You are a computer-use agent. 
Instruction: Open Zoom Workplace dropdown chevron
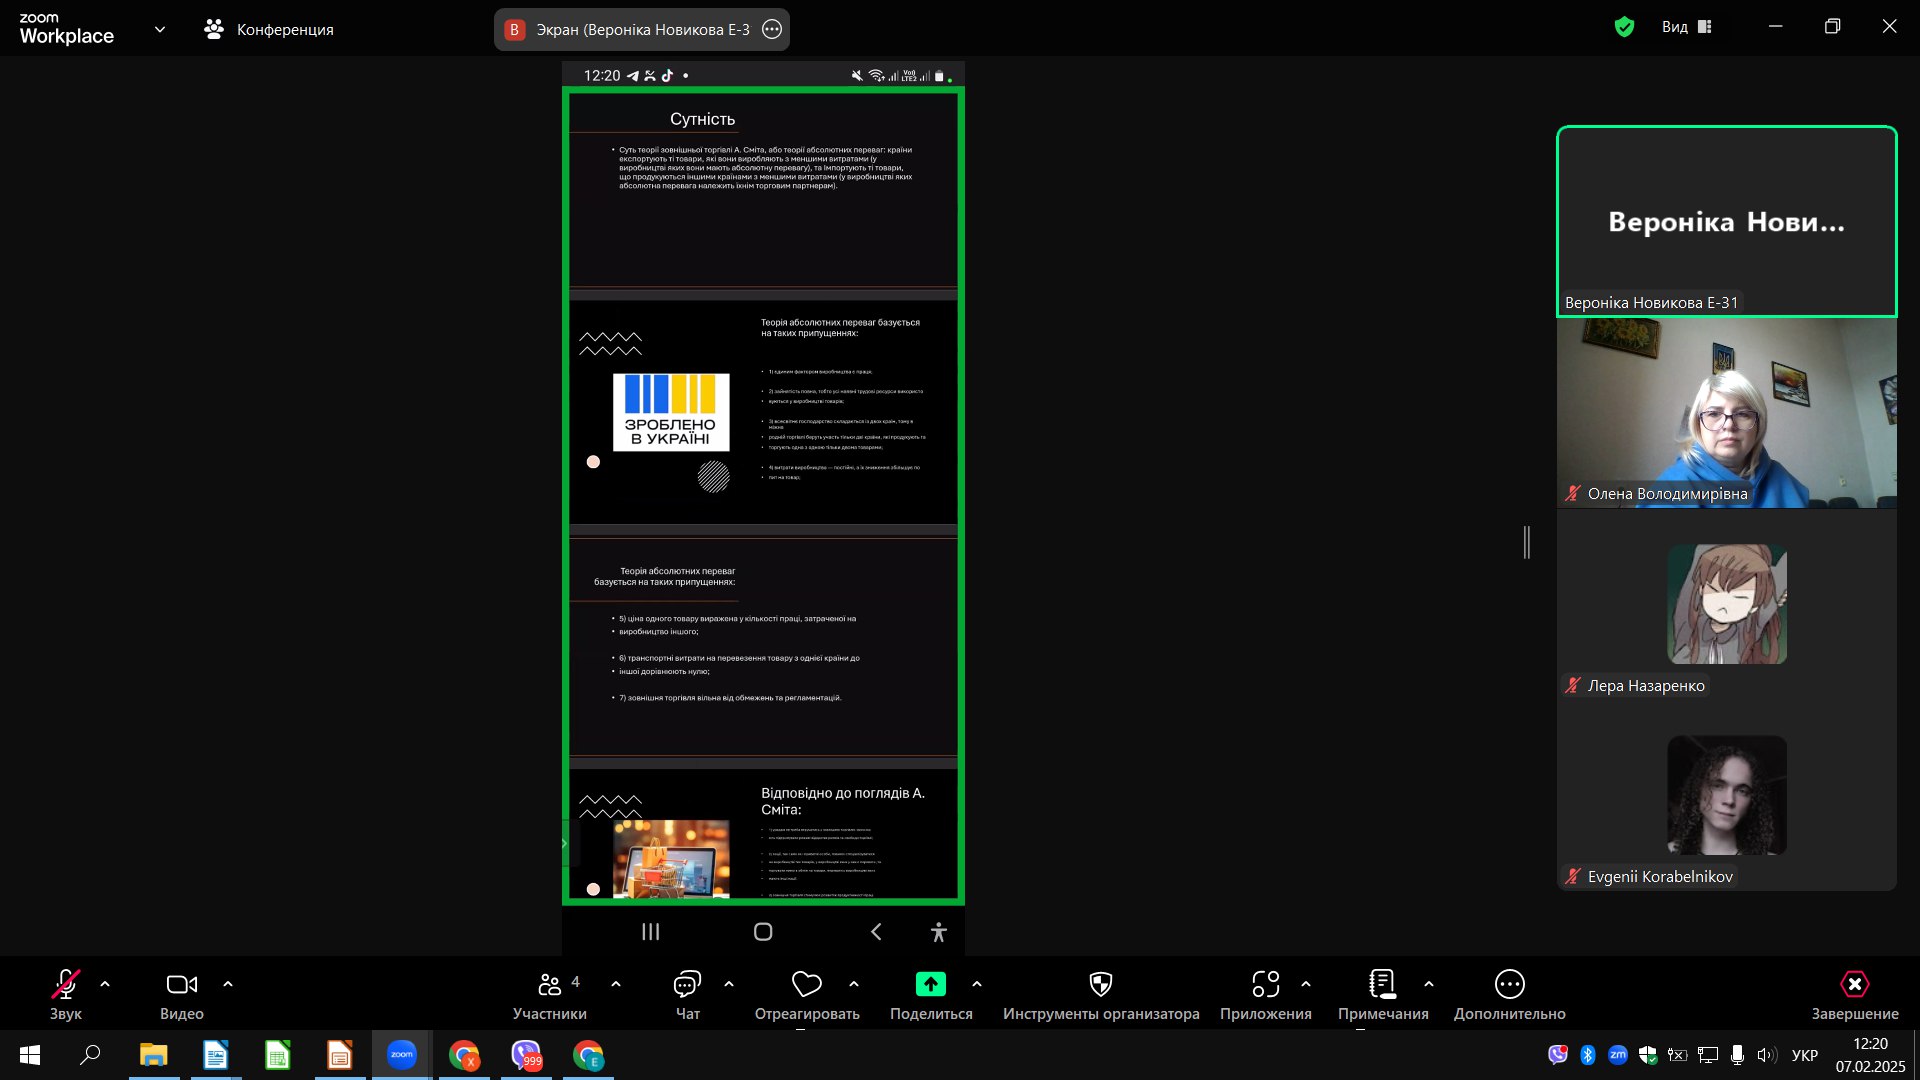(x=160, y=29)
